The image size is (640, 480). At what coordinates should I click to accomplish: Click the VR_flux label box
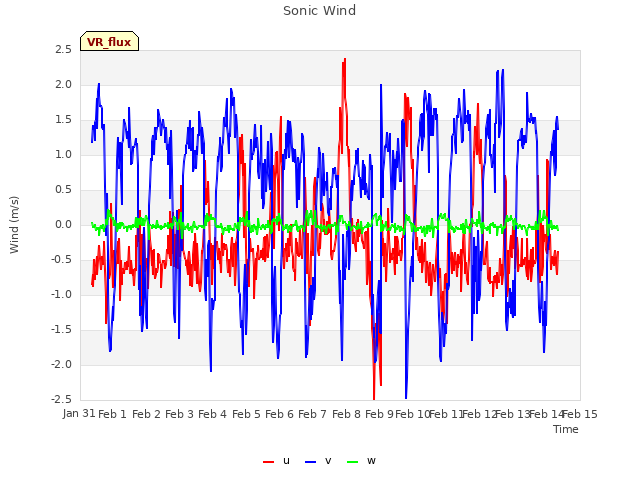tap(109, 41)
